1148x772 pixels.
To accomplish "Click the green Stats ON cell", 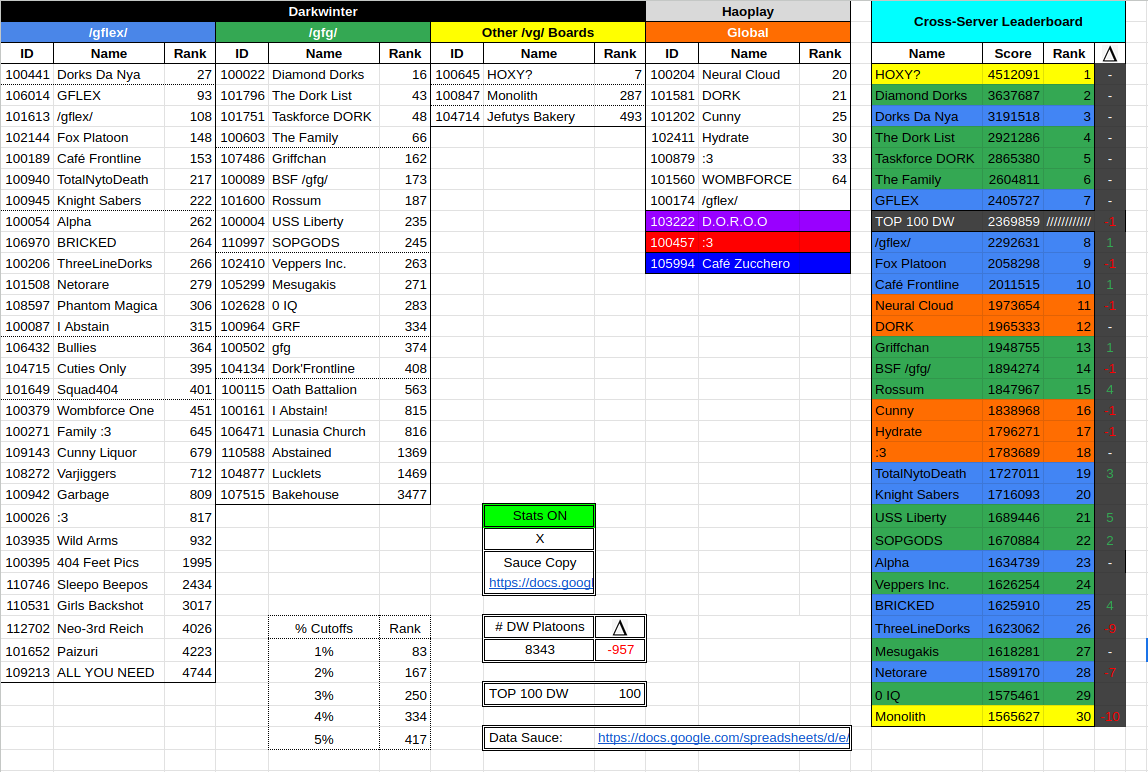I will tap(540, 516).
